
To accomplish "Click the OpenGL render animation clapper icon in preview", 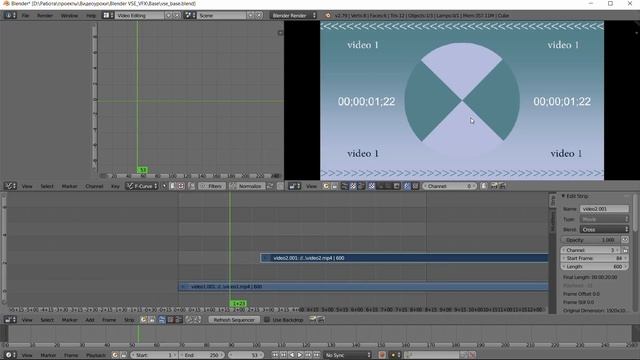I will [x=502, y=186].
